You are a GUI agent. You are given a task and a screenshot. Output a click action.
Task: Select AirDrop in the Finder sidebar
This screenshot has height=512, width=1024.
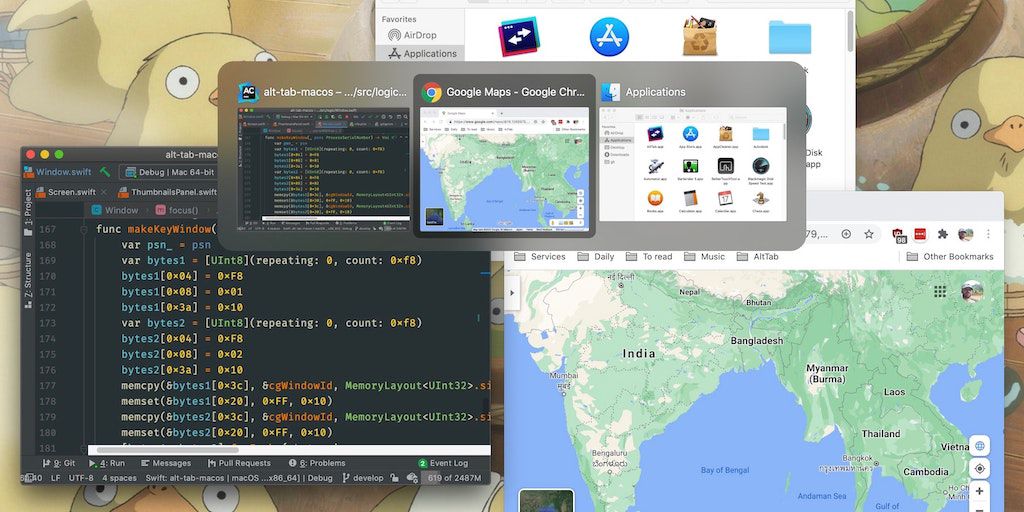click(411, 35)
